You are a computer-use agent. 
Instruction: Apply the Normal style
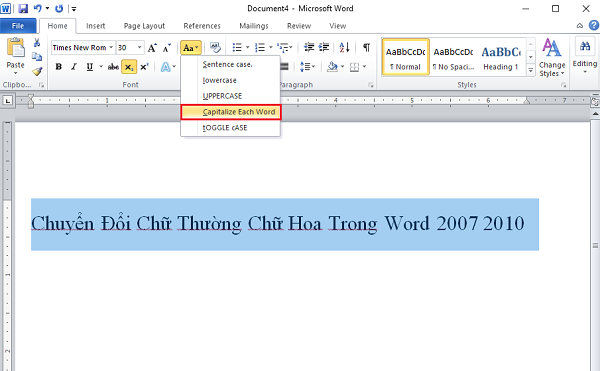pos(406,57)
